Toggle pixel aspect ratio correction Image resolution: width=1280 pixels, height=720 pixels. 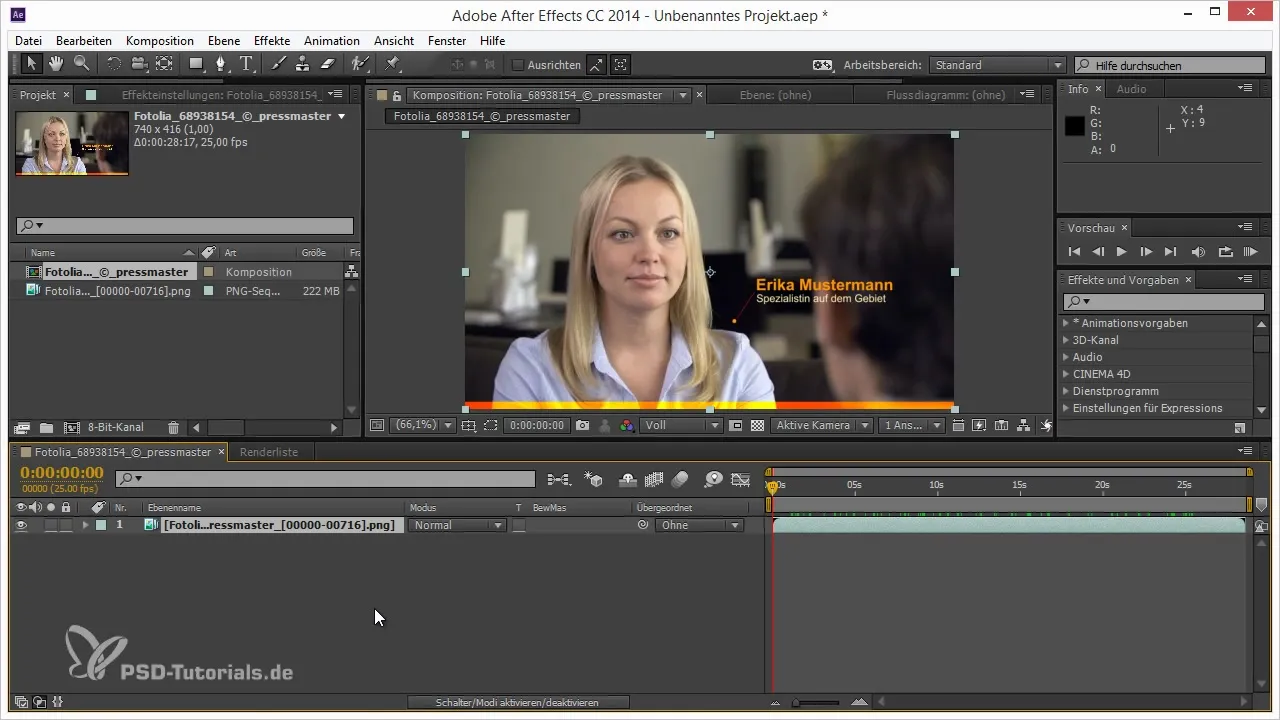(x=958, y=425)
